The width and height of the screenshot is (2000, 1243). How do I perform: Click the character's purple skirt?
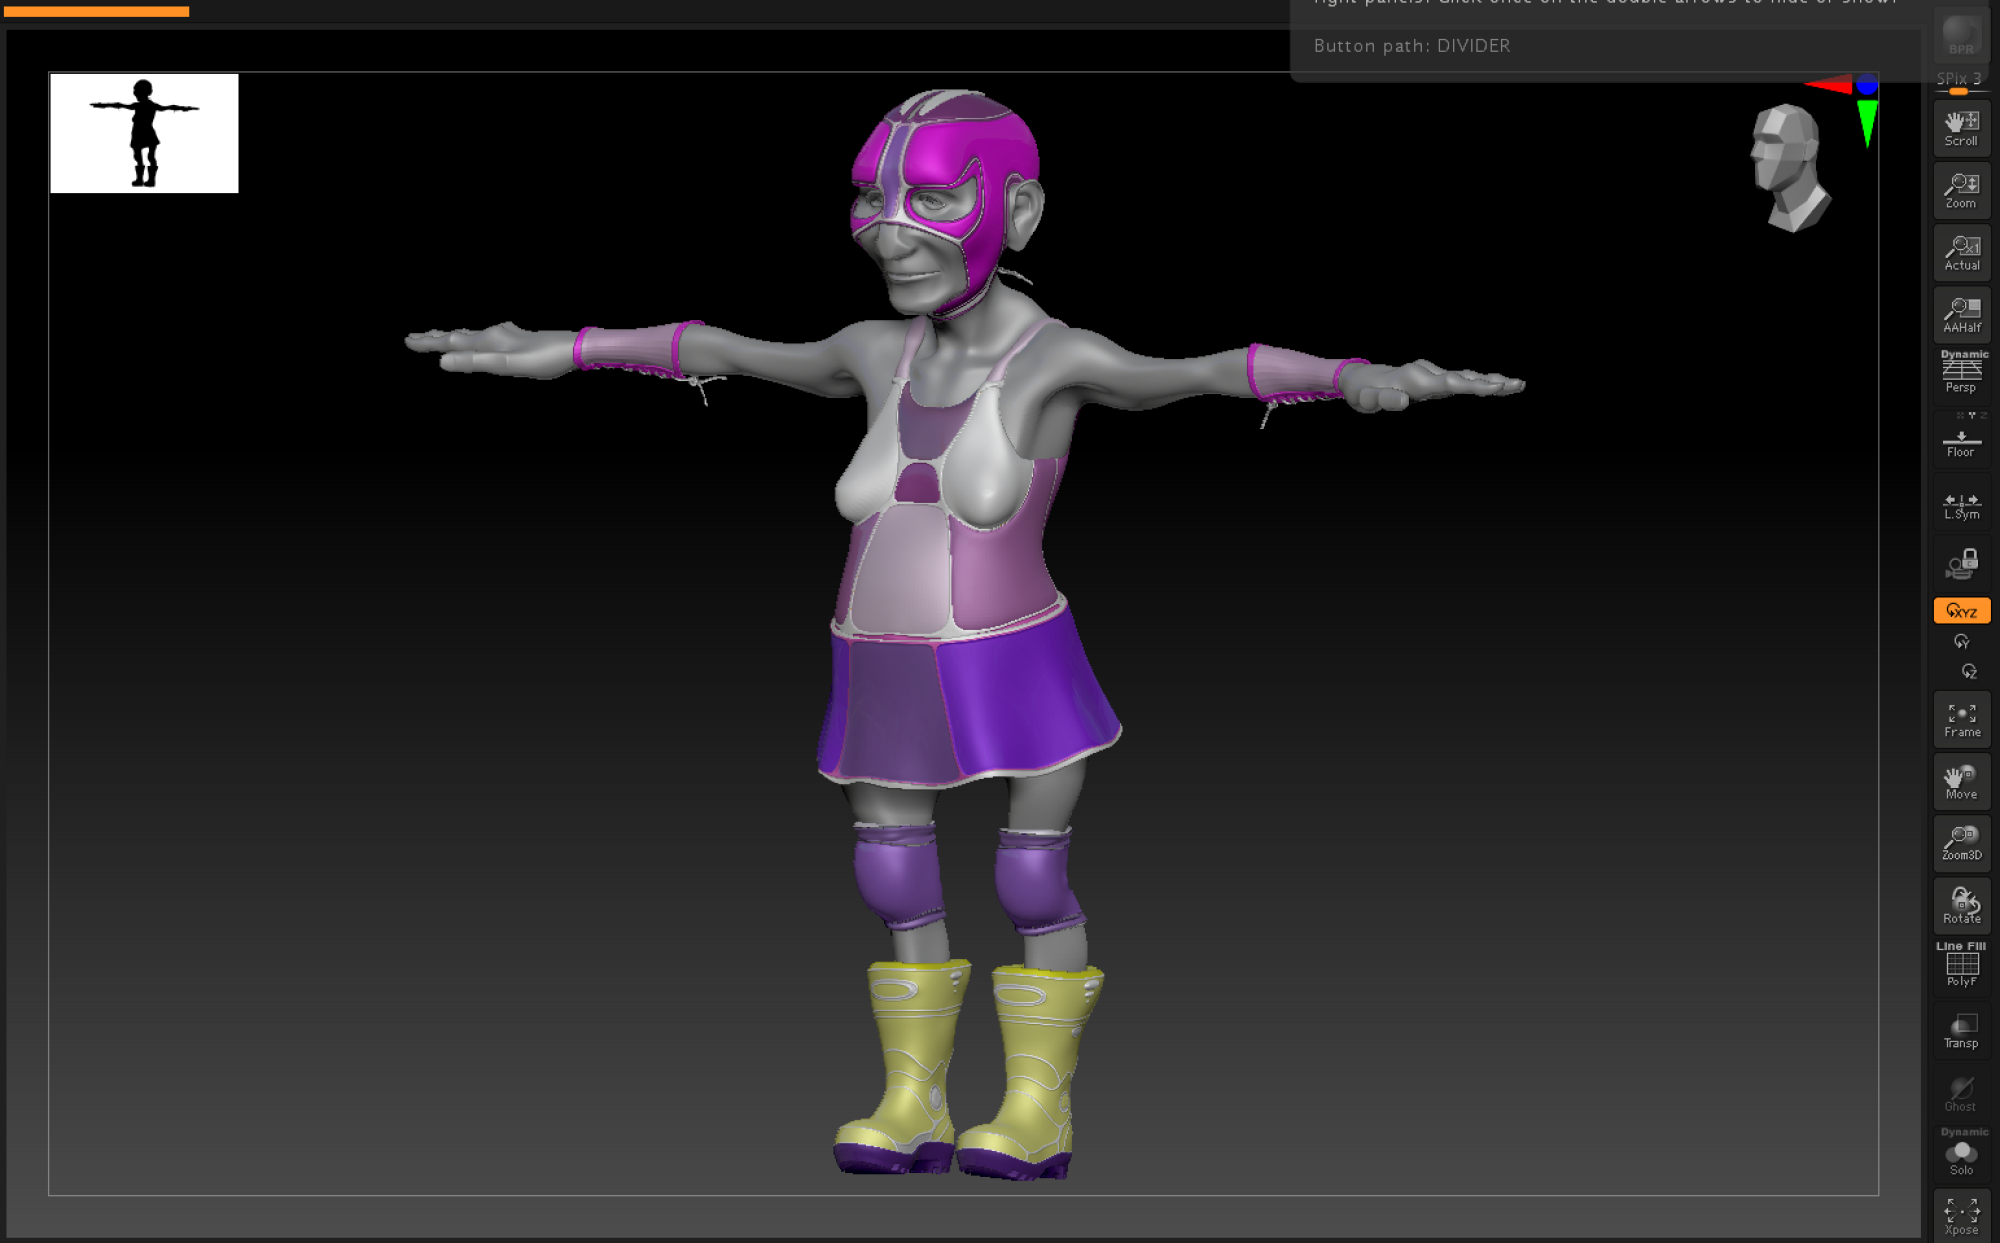click(968, 695)
